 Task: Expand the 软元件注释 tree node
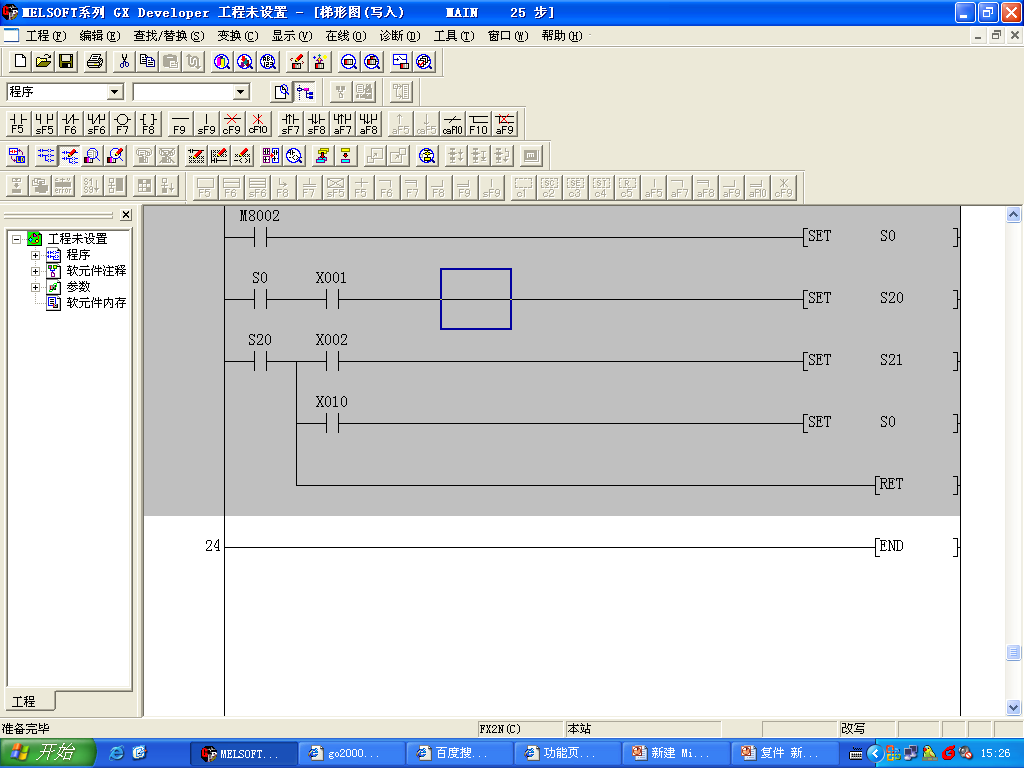click(36, 271)
